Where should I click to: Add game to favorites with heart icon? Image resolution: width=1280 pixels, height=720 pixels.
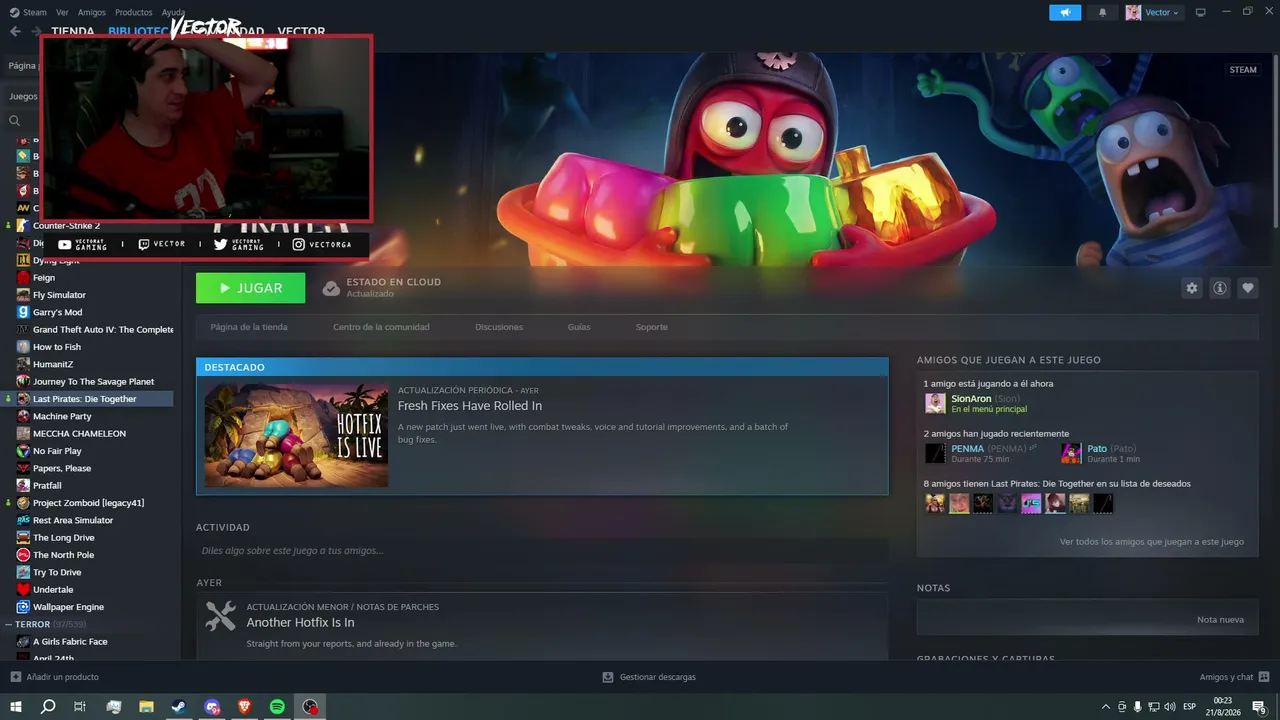click(x=1248, y=288)
